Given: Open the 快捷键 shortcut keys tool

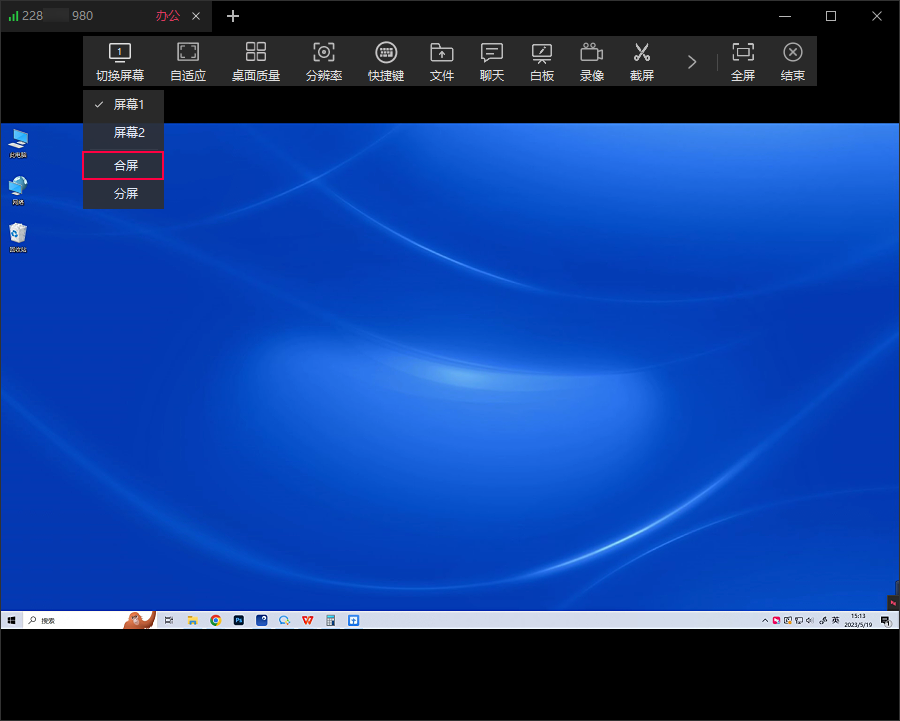Looking at the screenshot, I should (x=386, y=62).
